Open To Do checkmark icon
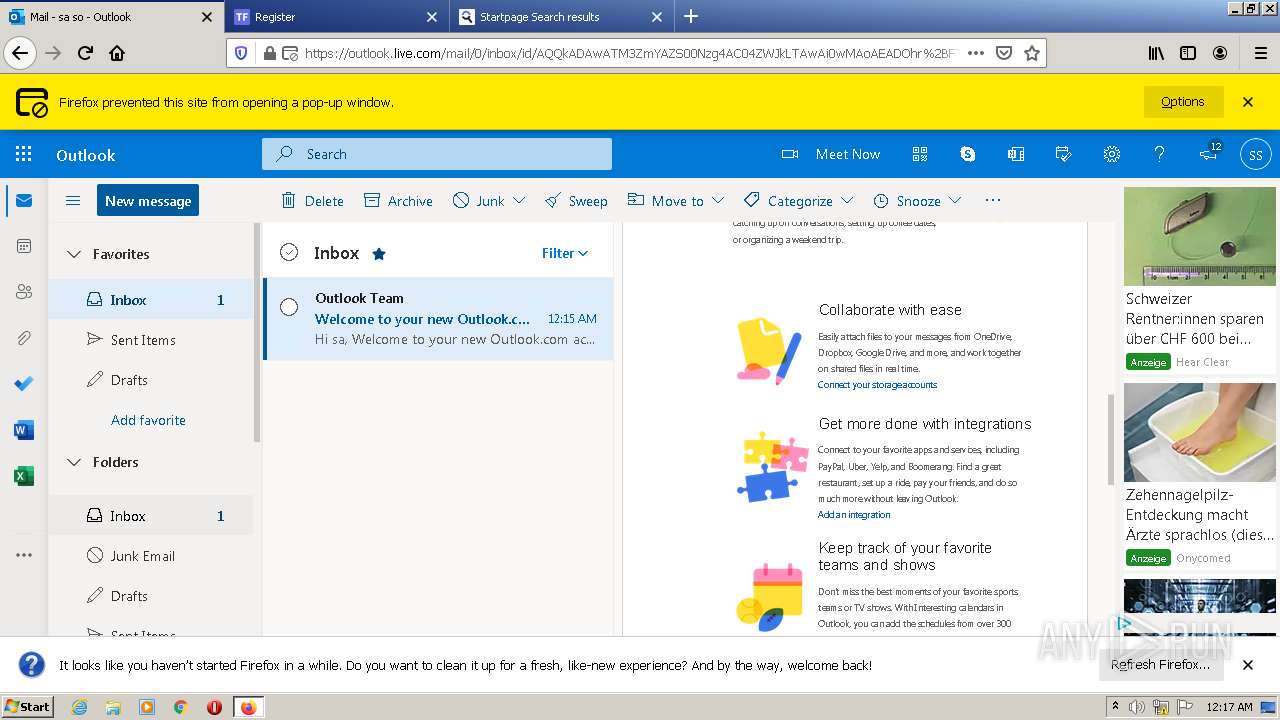Screen dimensions: 1280x720 pyautogui.click(x=24, y=384)
